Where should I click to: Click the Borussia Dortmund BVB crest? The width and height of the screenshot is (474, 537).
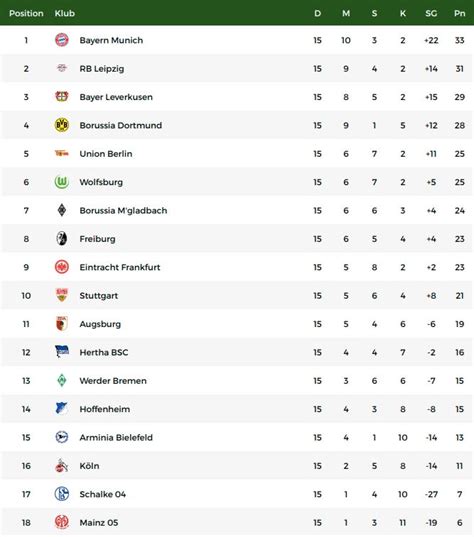tap(62, 125)
